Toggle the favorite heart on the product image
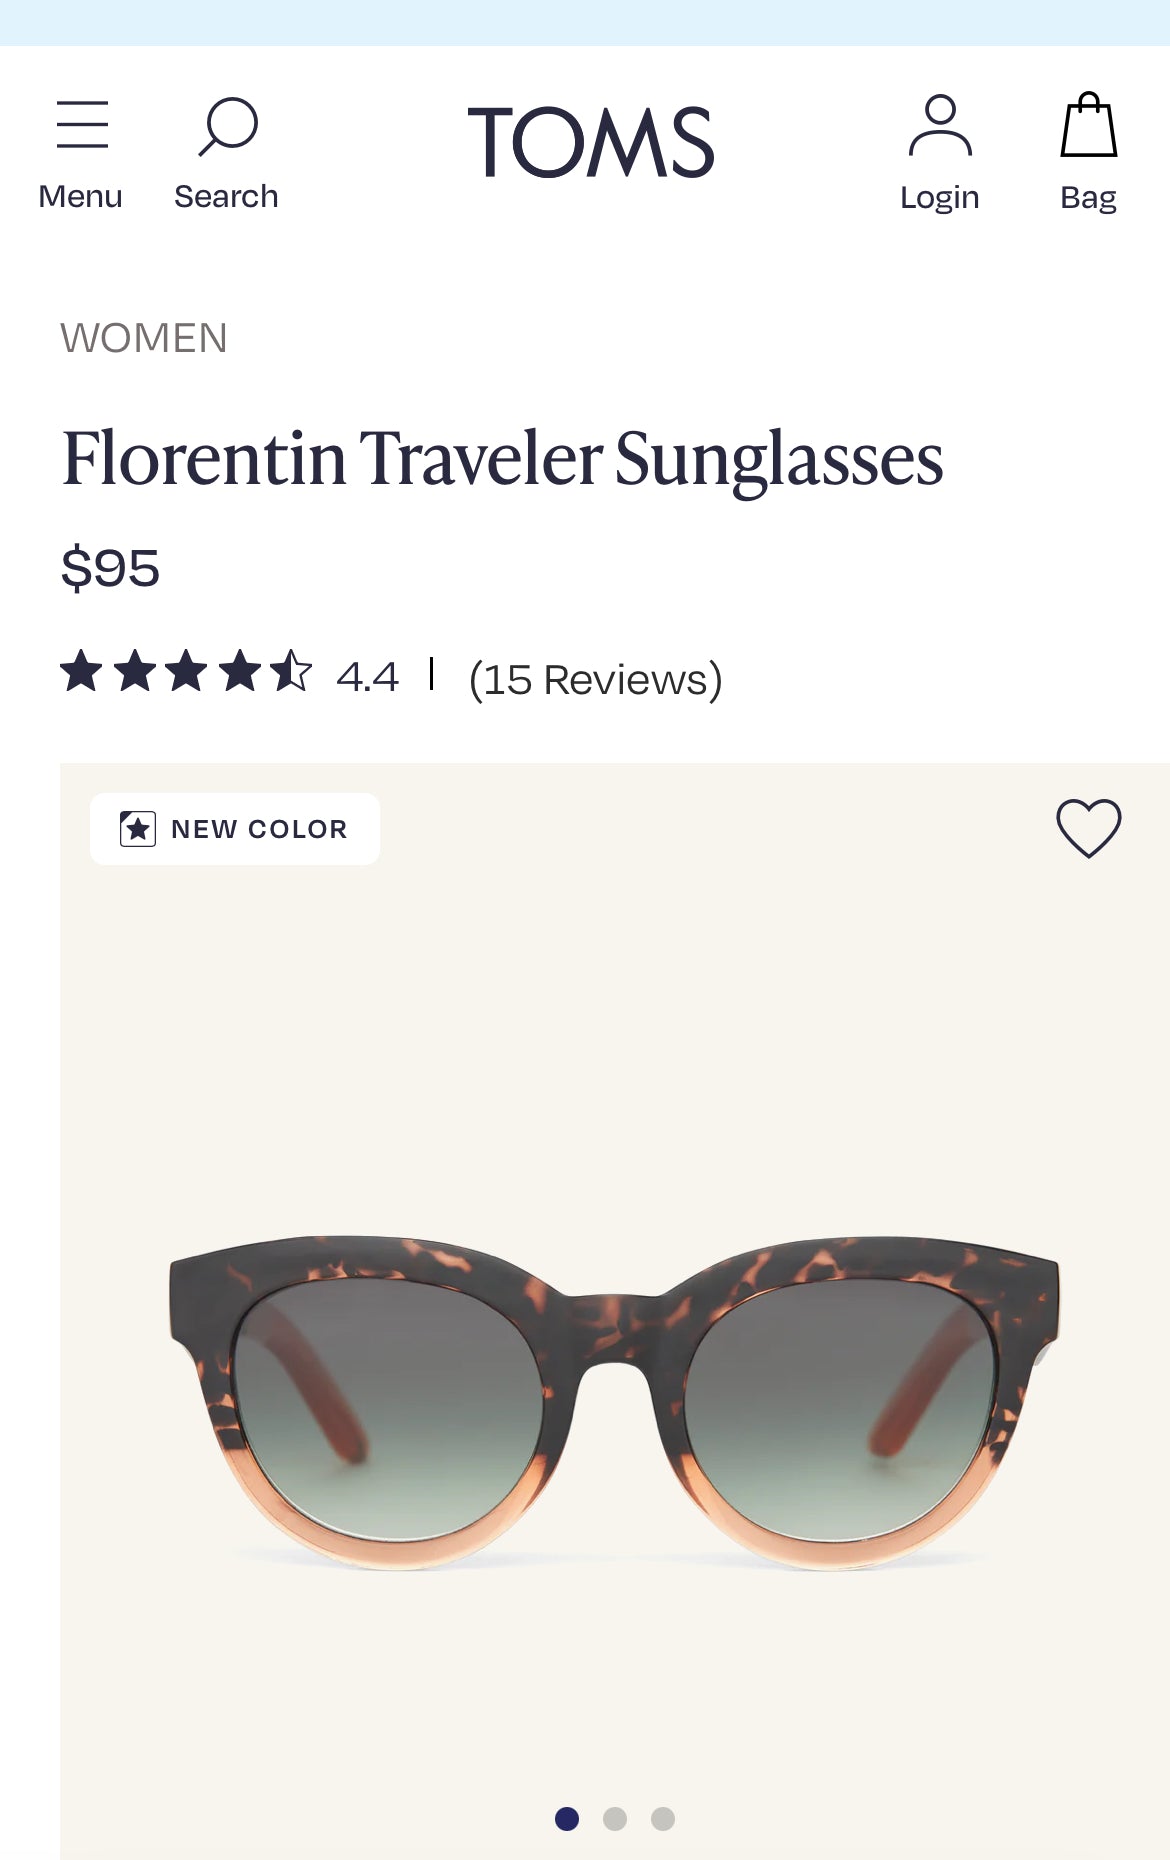Screen dimensions: 1170x1860 (1089, 828)
